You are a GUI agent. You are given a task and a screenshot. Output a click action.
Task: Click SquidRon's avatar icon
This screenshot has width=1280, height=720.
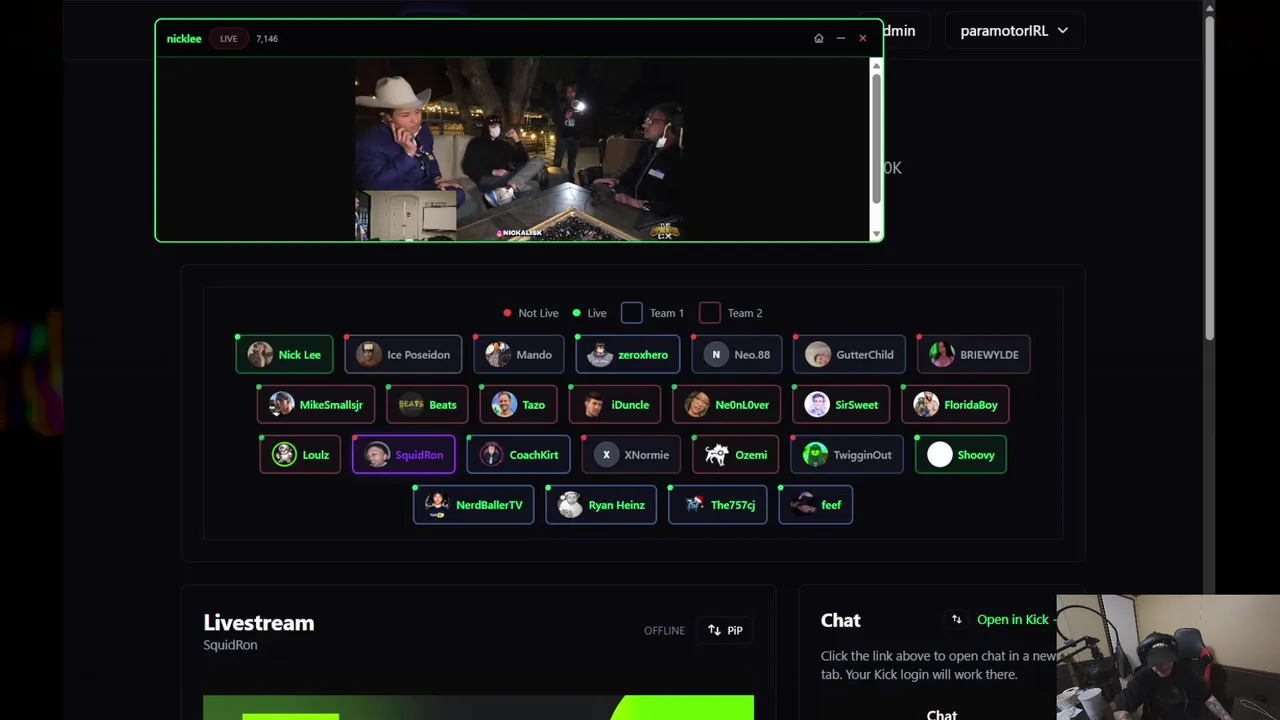pos(377,455)
